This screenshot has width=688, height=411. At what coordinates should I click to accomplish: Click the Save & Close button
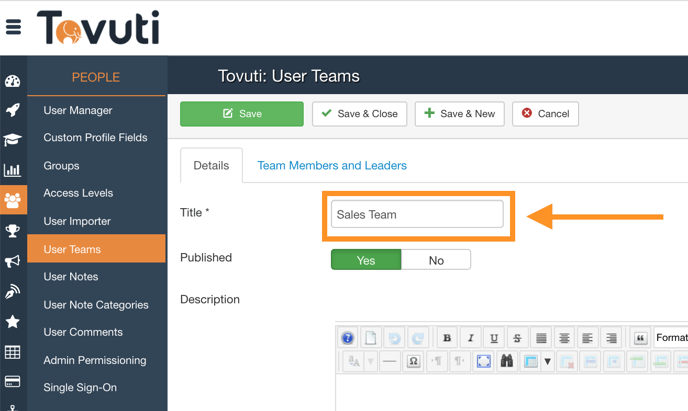coord(359,114)
